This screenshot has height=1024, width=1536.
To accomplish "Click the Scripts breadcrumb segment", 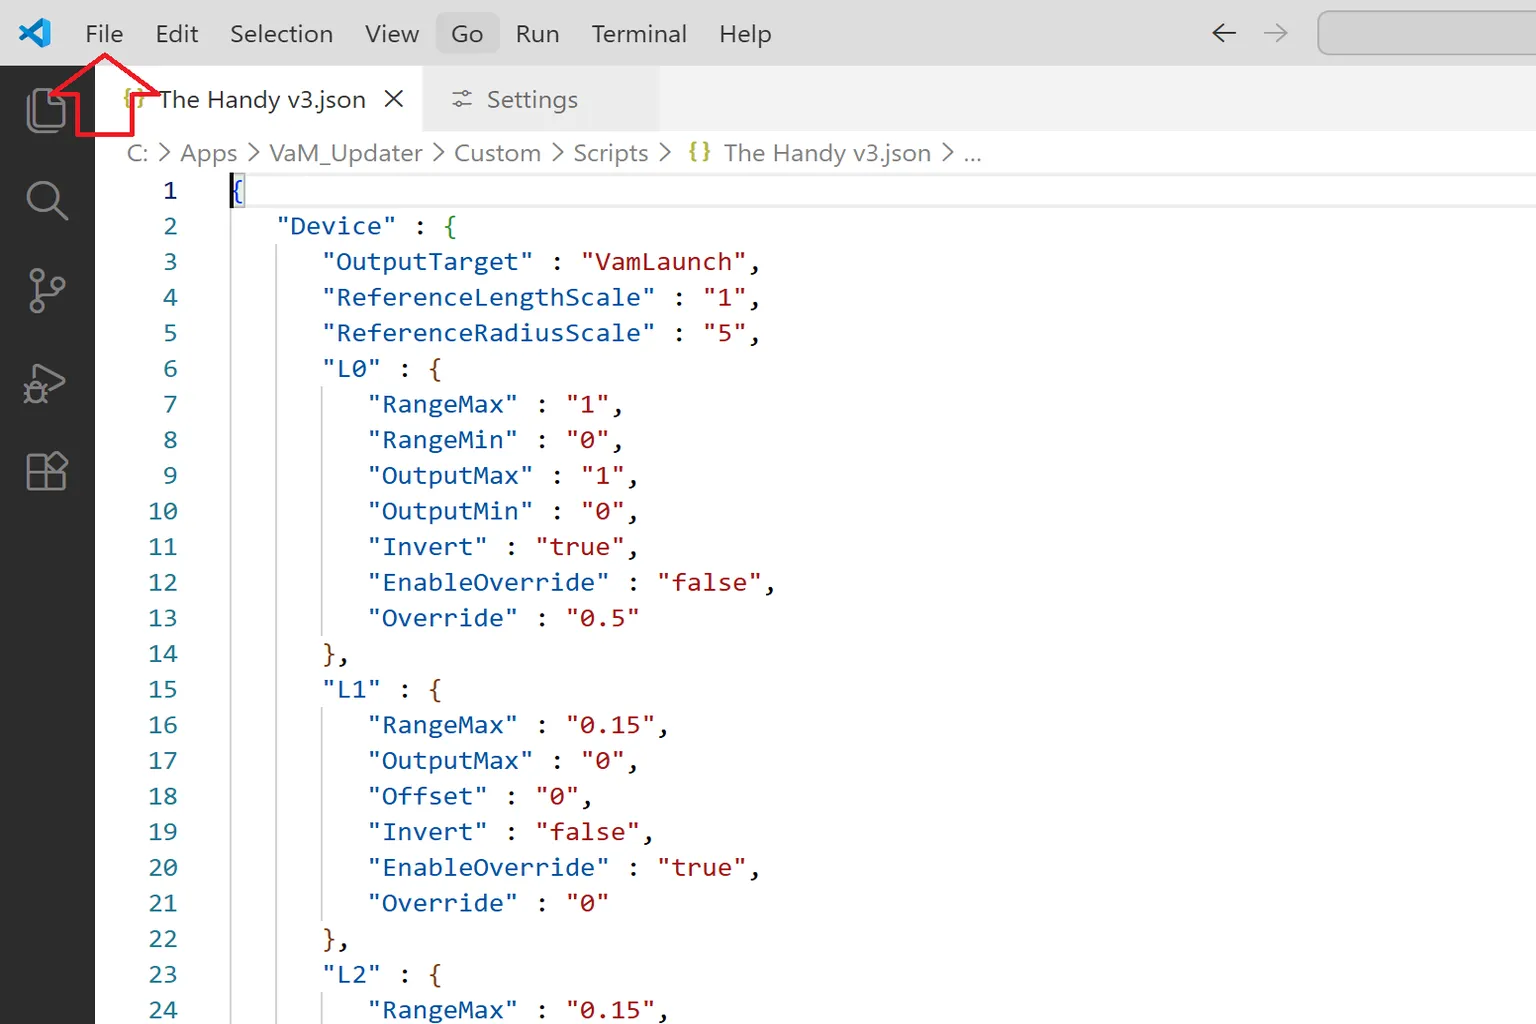I will 611,153.
